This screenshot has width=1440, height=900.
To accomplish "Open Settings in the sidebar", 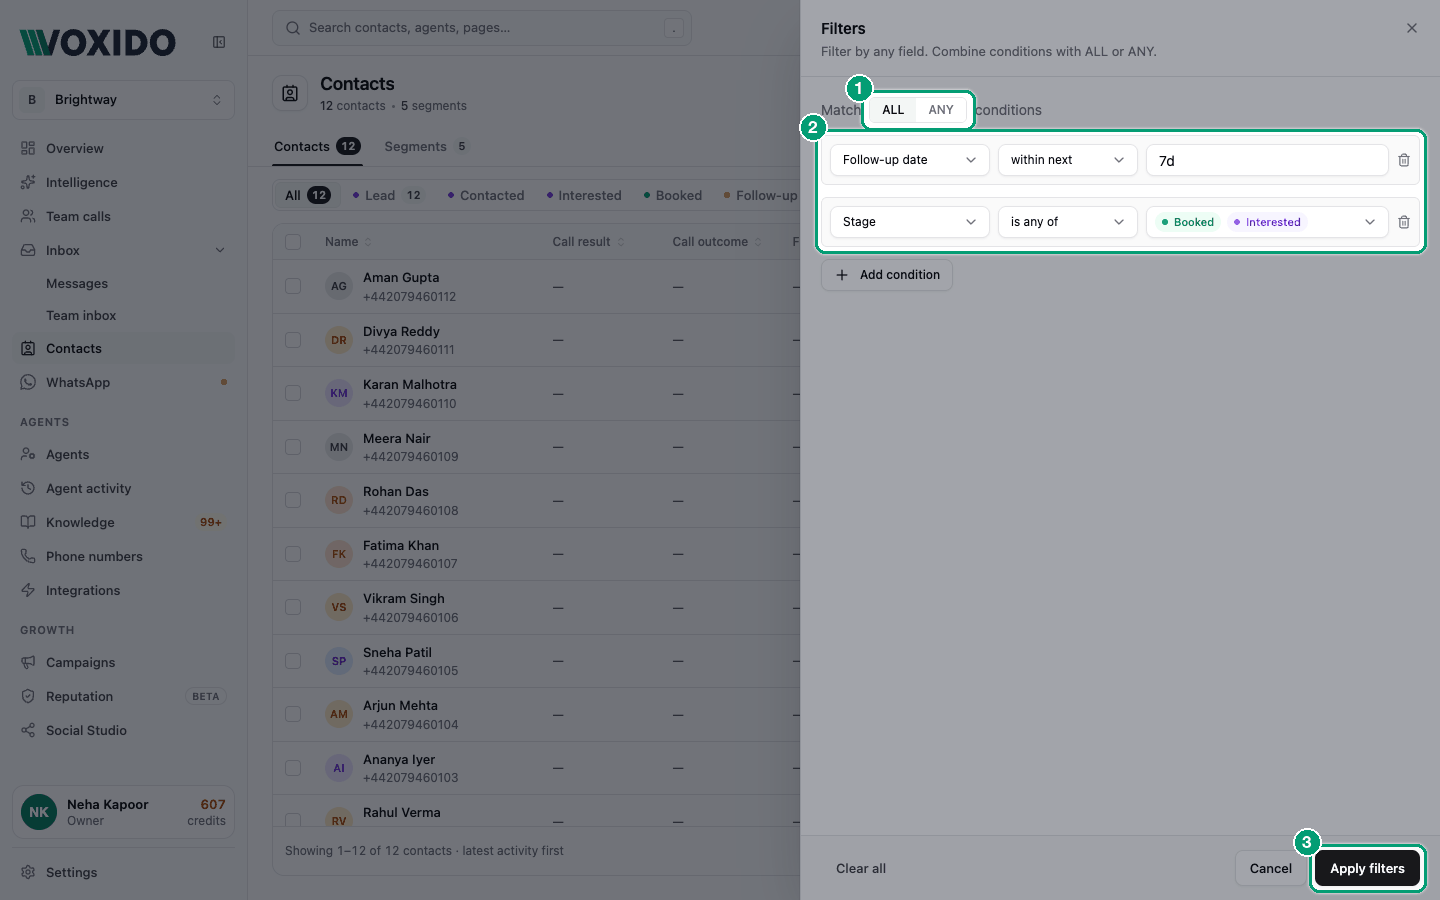I will [x=124, y=872].
